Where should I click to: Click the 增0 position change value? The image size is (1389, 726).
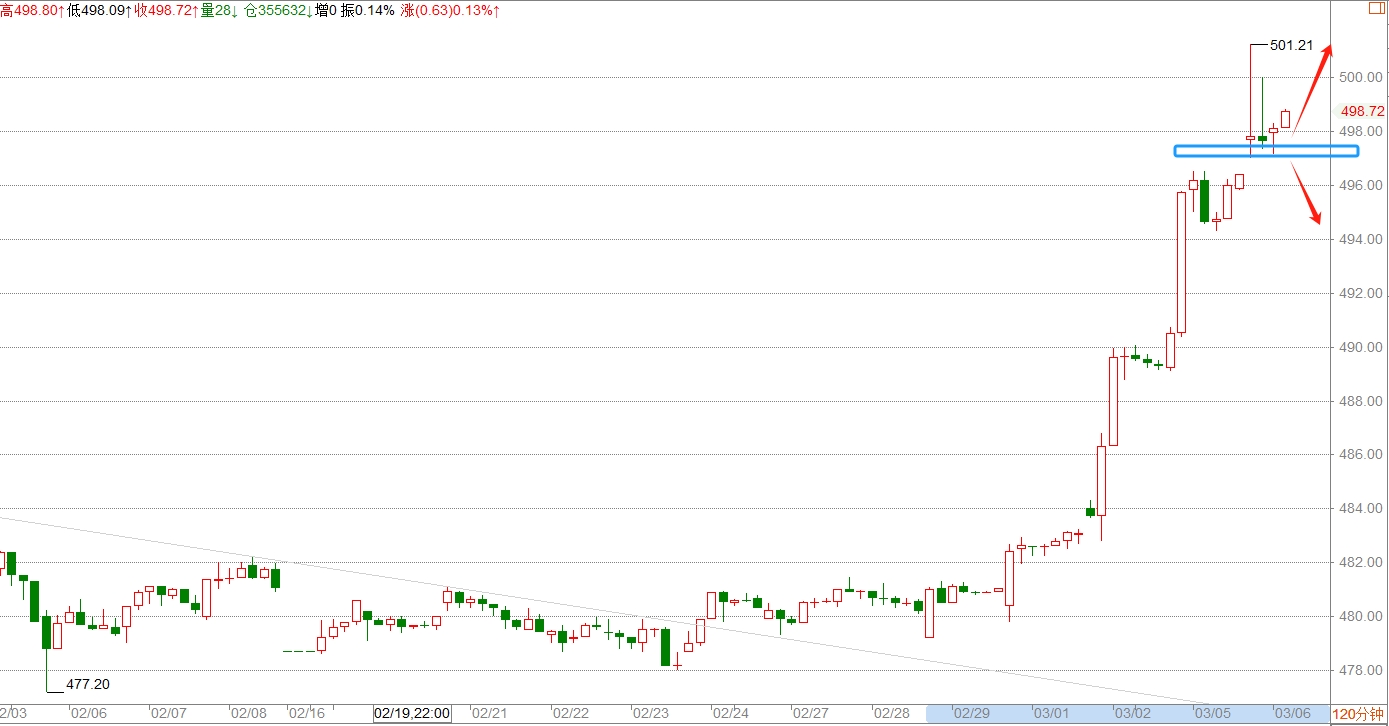pyautogui.click(x=327, y=10)
